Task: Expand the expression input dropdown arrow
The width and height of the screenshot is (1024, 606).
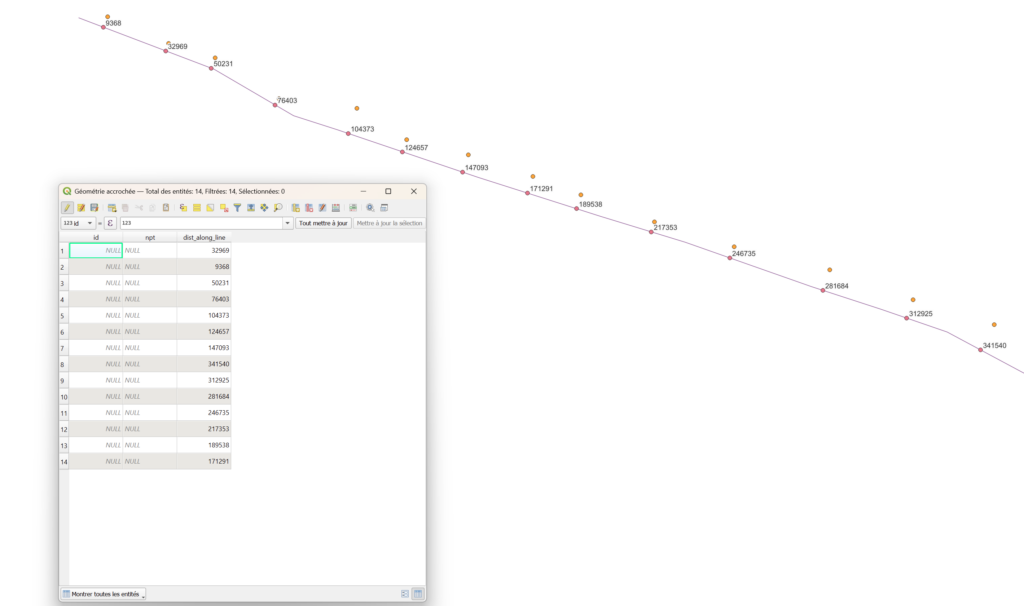Action: tap(288, 223)
